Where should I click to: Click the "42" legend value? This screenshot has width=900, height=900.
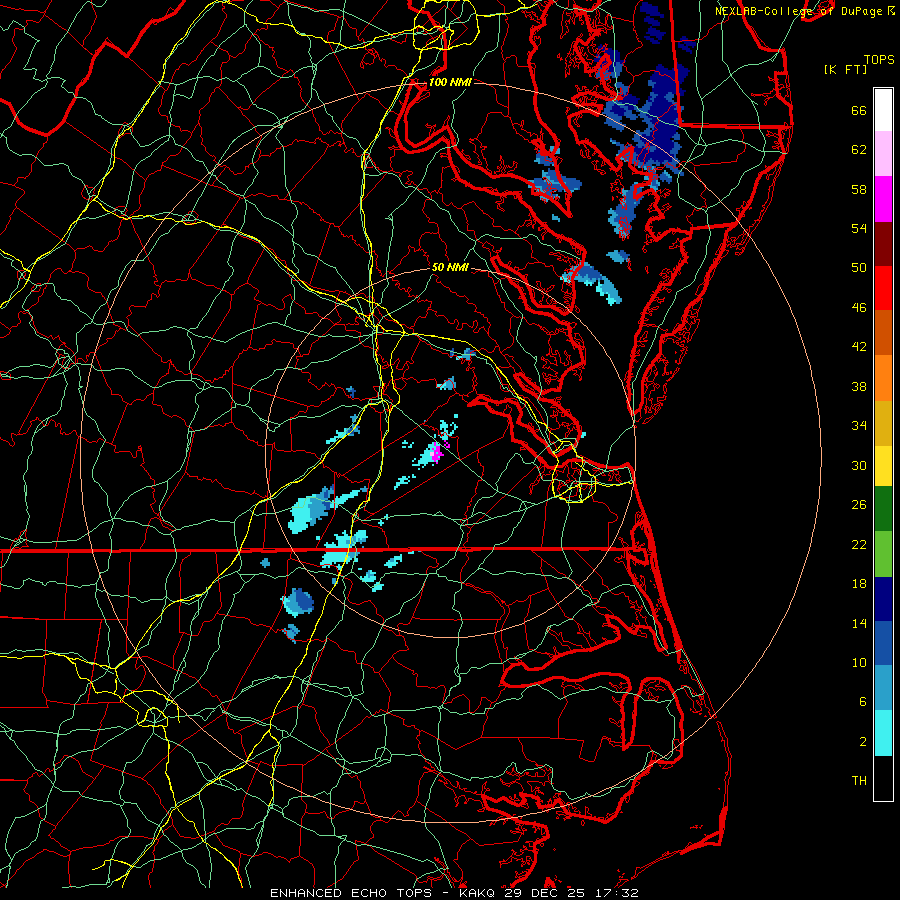[859, 347]
